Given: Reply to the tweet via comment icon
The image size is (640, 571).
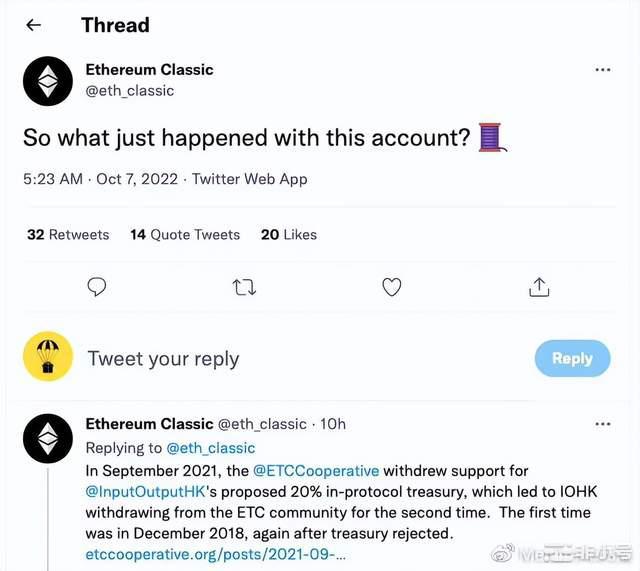Looking at the screenshot, I should pyautogui.click(x=97, y=287).
